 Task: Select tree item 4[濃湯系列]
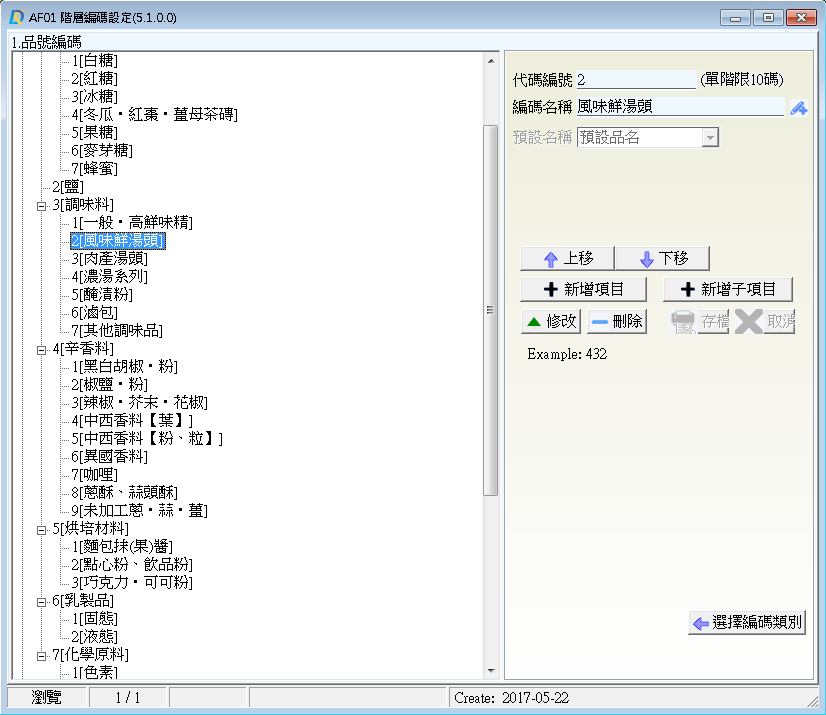tap(110, 277)
